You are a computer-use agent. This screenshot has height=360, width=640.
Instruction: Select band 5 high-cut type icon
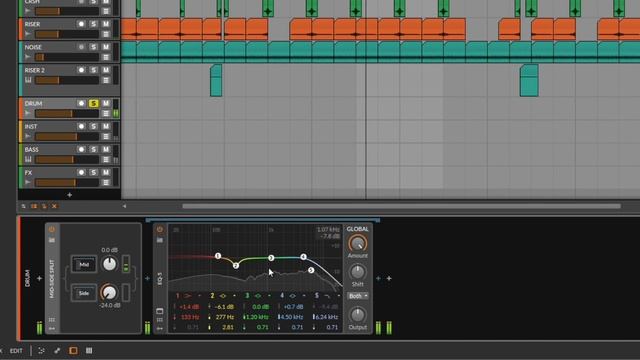pos(327,296)
